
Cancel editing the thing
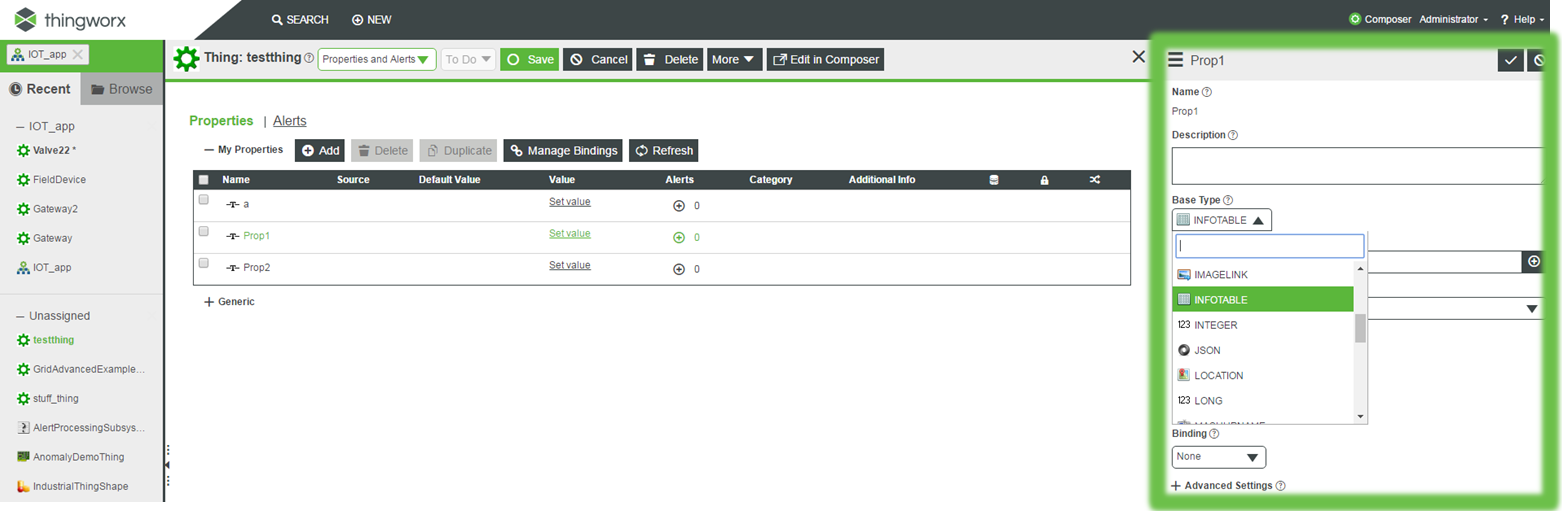pos(598,59)
